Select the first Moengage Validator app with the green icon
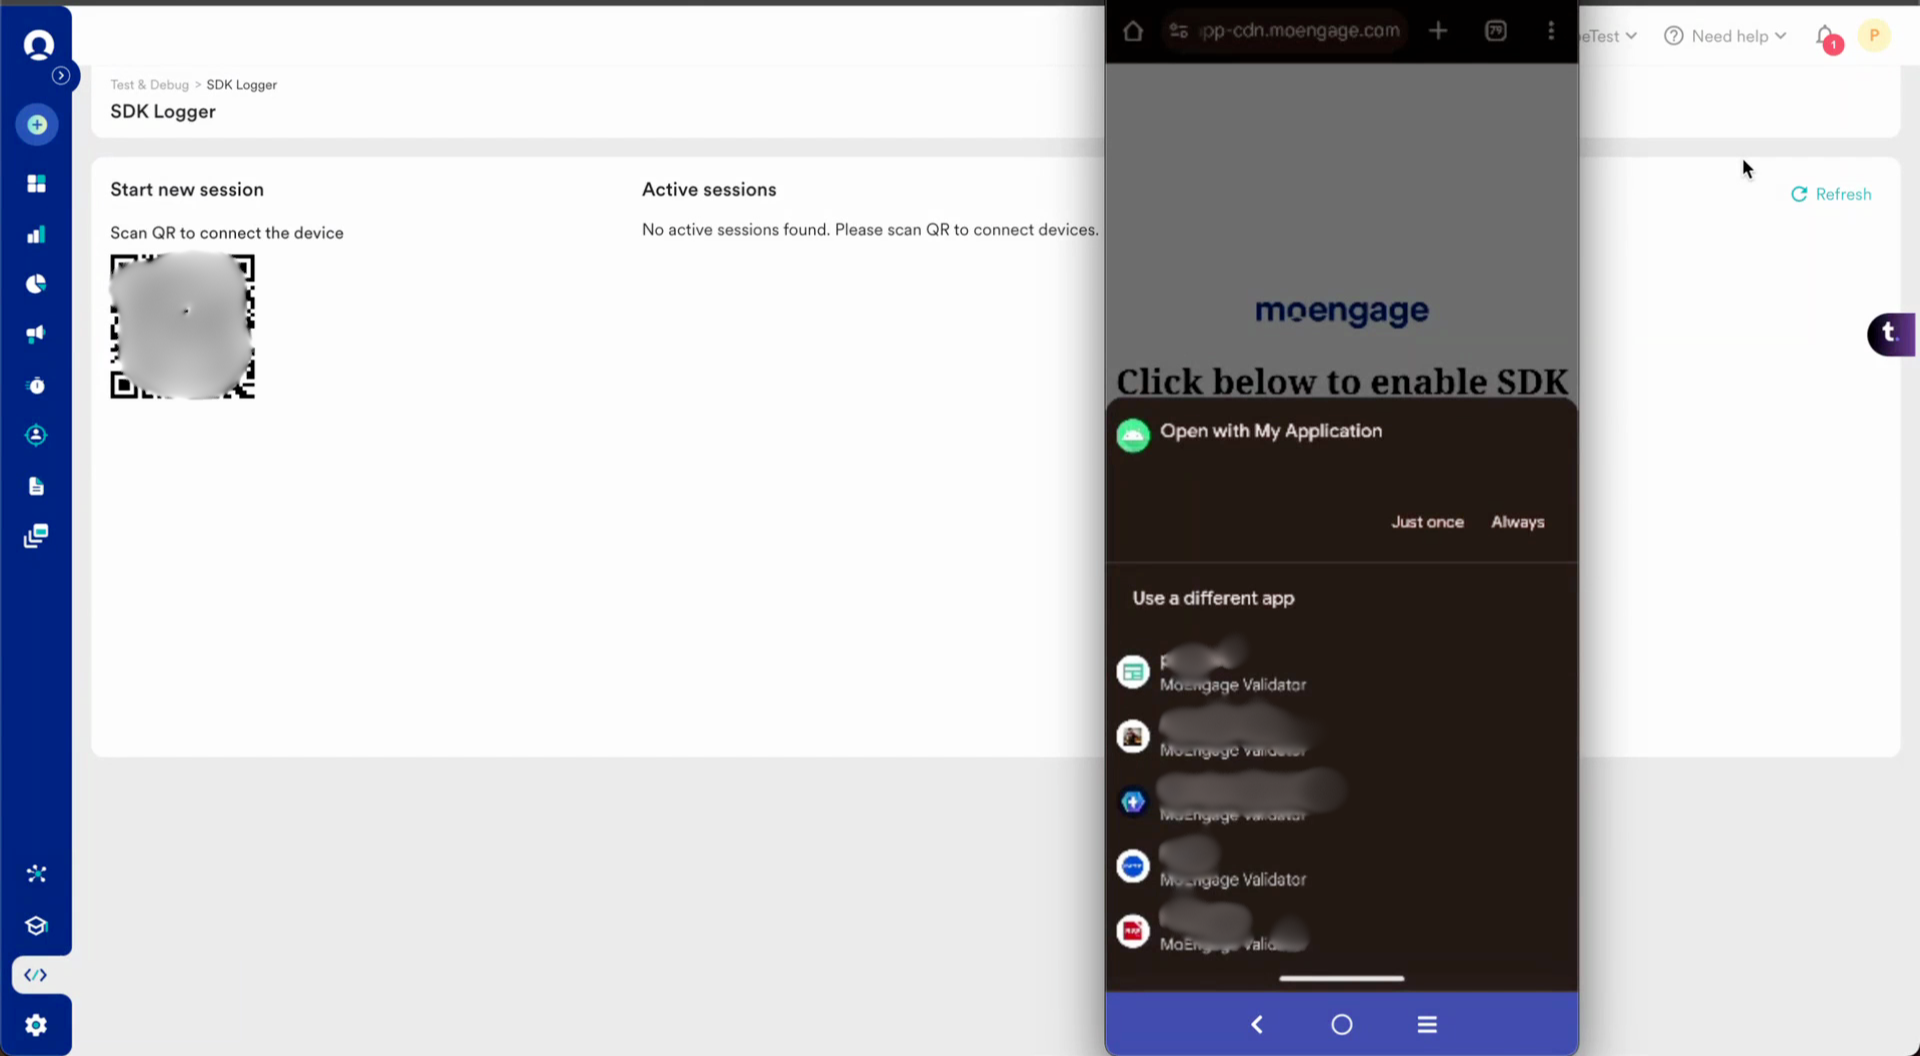The image size is (1920, 1056). (1341, 672)
